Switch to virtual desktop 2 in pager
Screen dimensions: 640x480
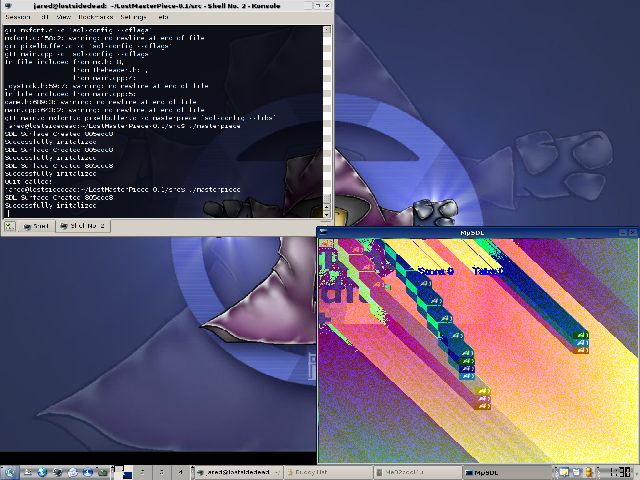click(x=142, y=472)
